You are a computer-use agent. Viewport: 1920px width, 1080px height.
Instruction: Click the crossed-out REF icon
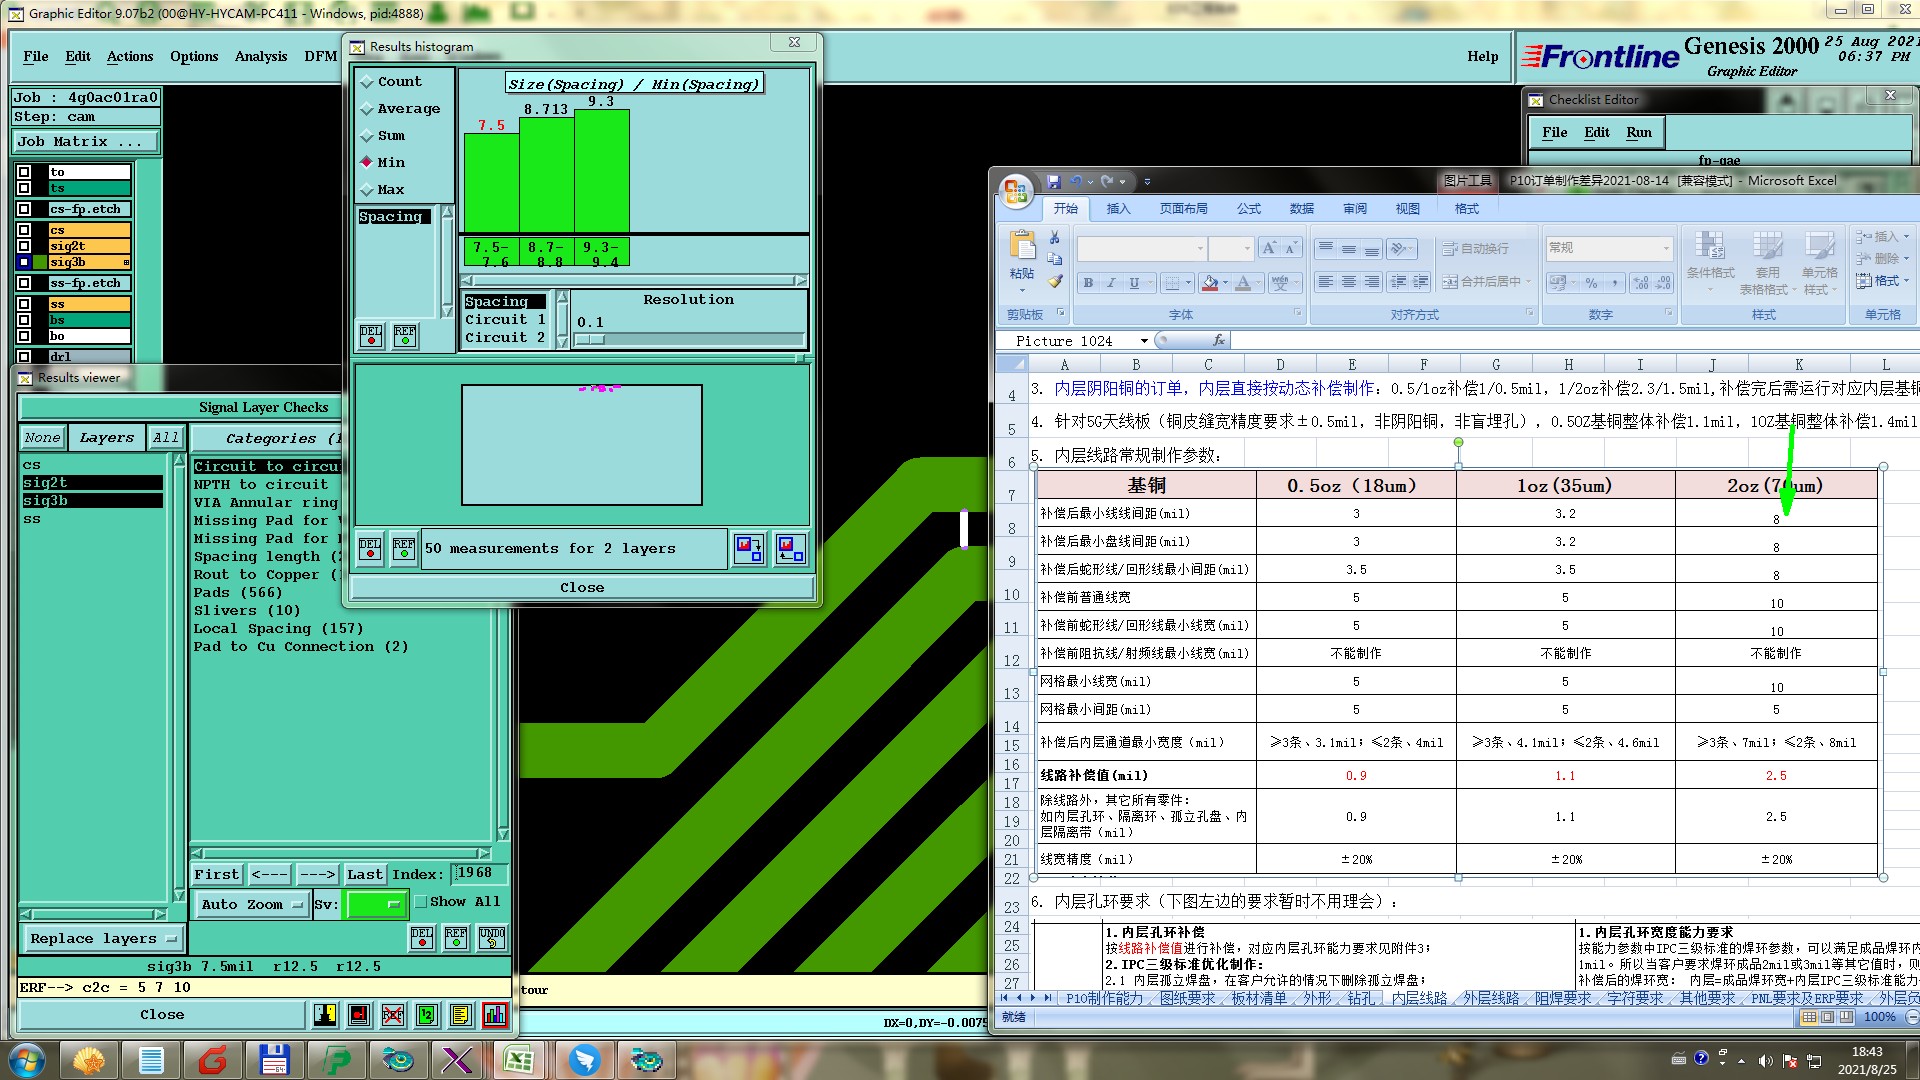point(392,1015)
